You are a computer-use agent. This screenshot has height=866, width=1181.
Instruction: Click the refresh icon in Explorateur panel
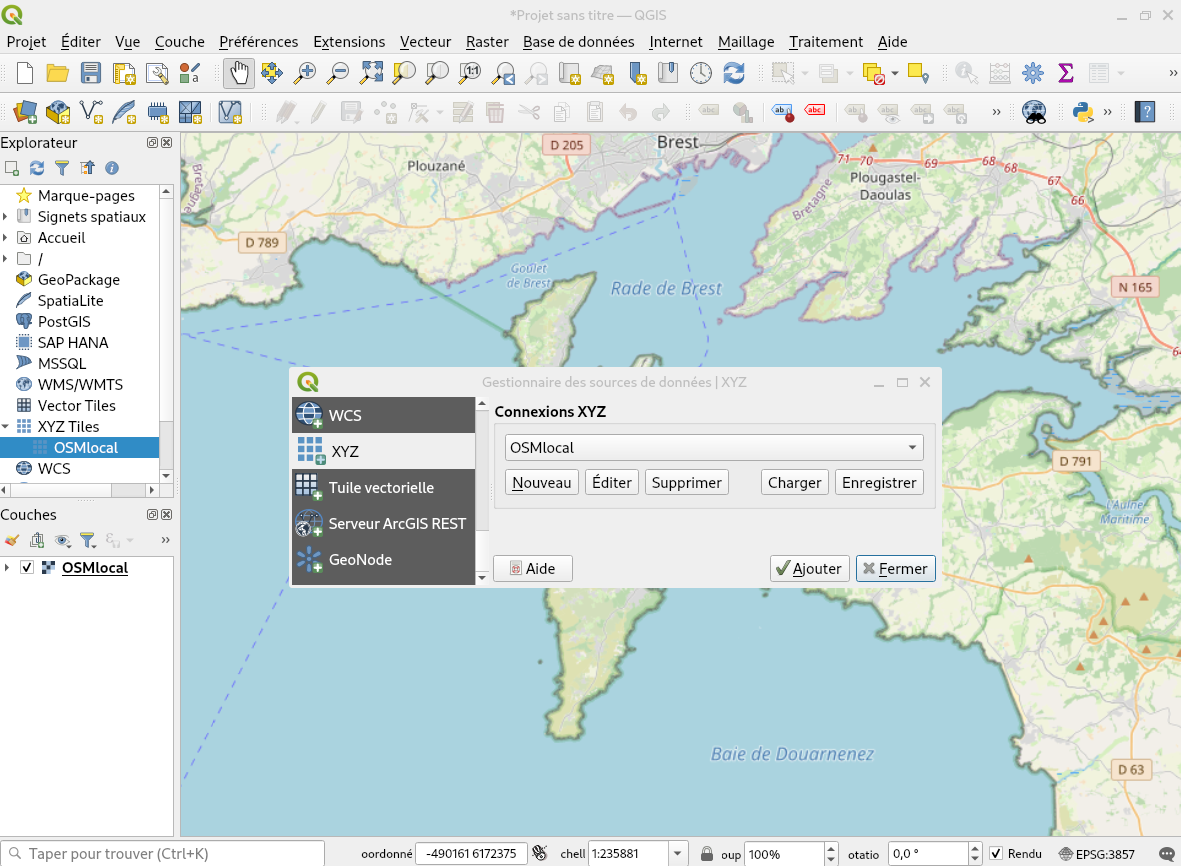coord(36,168)
